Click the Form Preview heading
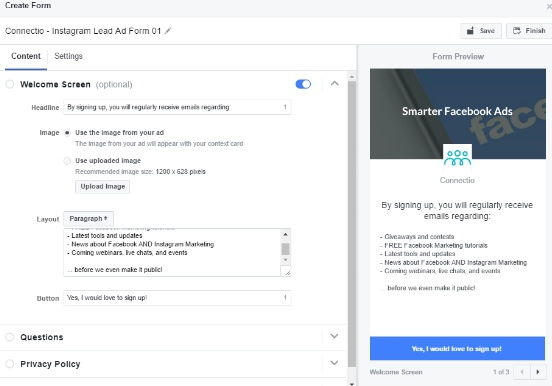Screen dimensions: 552x386 pos(458,57)
